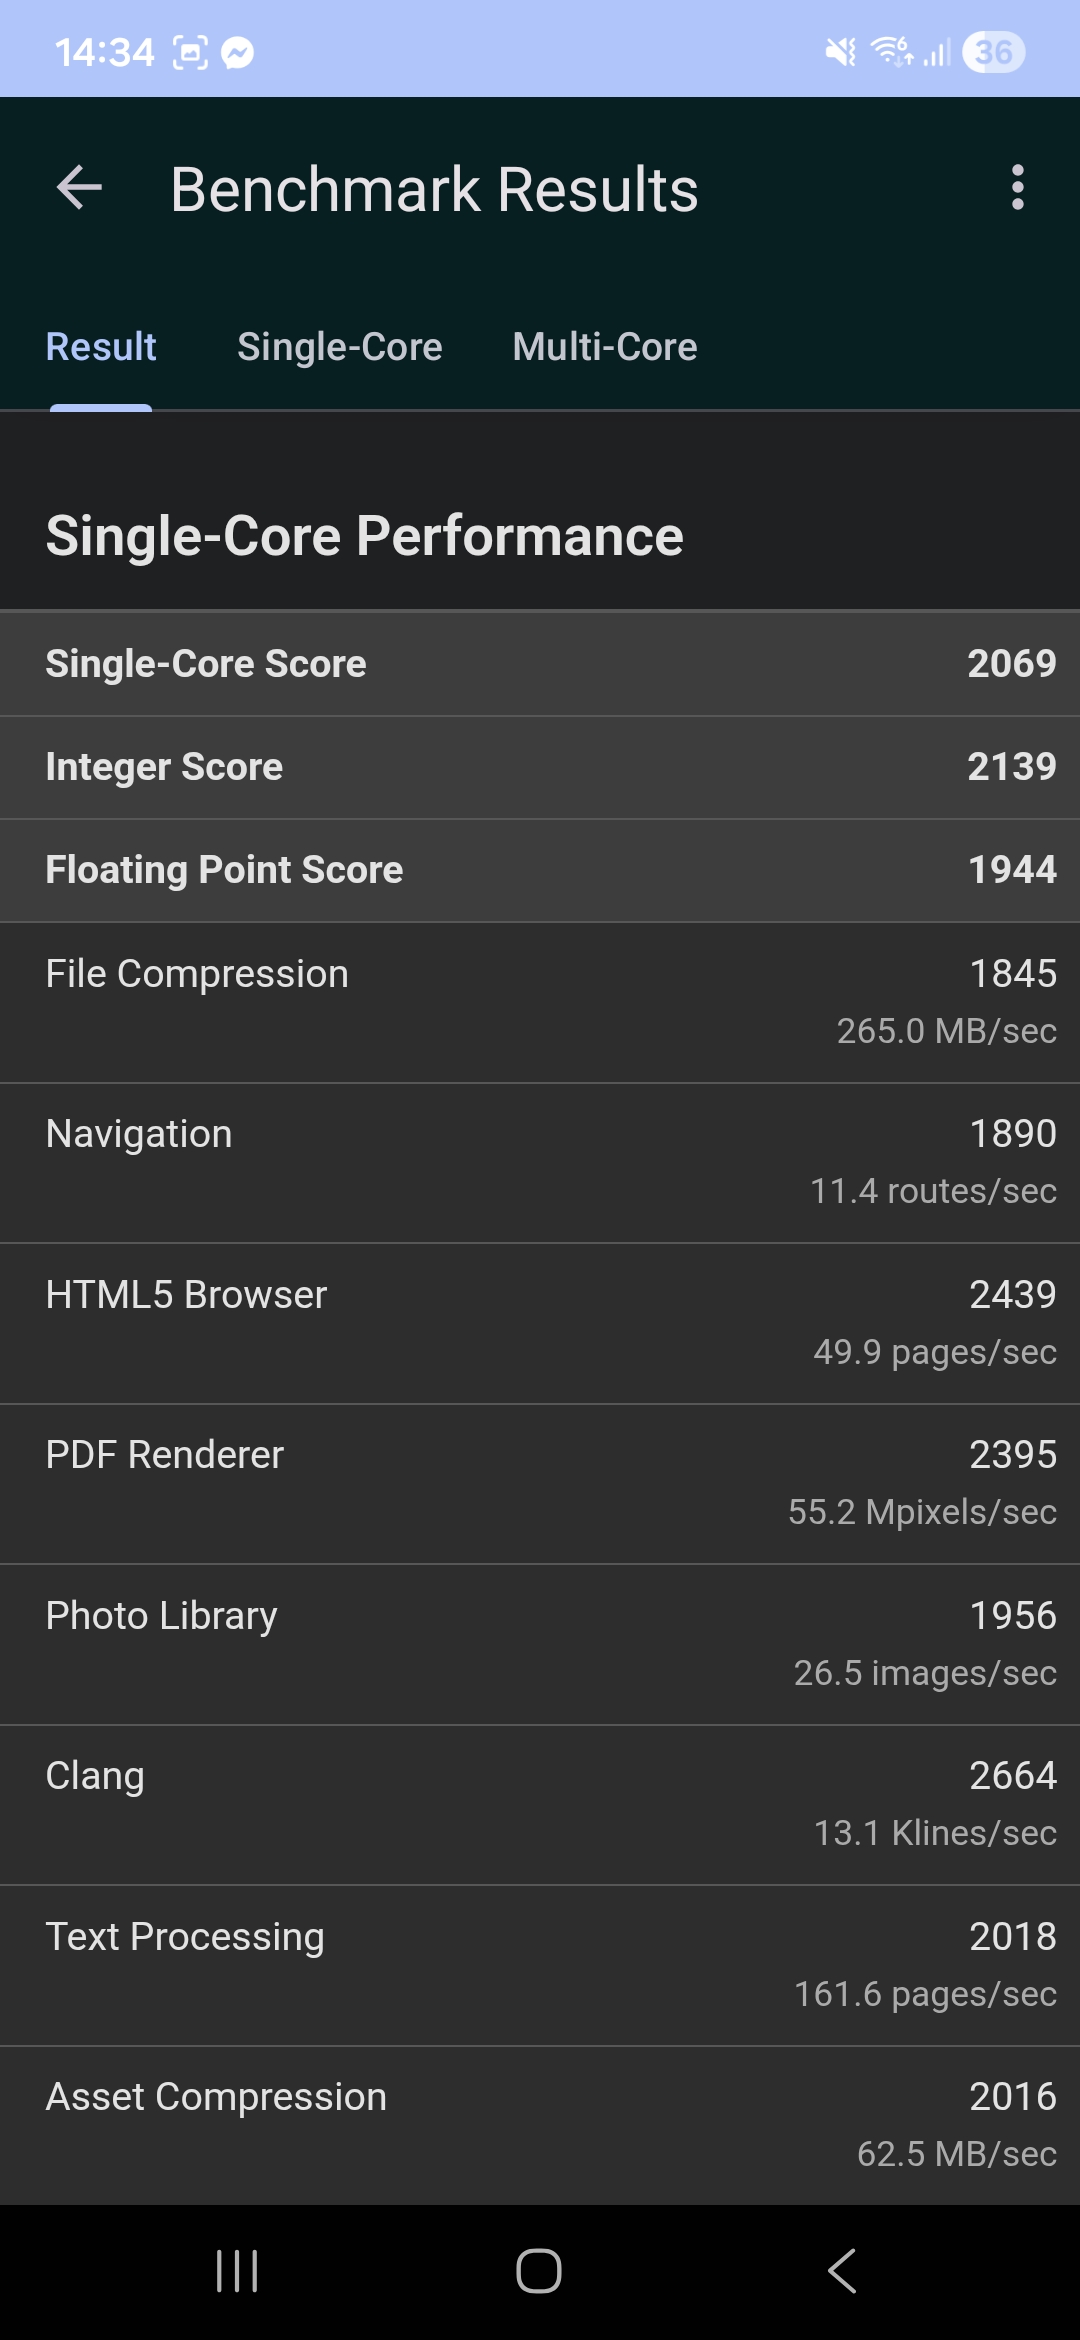The width and height of the screenshot is (1080, 2340).
Task: Tap the screenshot capture status icon
Action: (x=190, y=52)
